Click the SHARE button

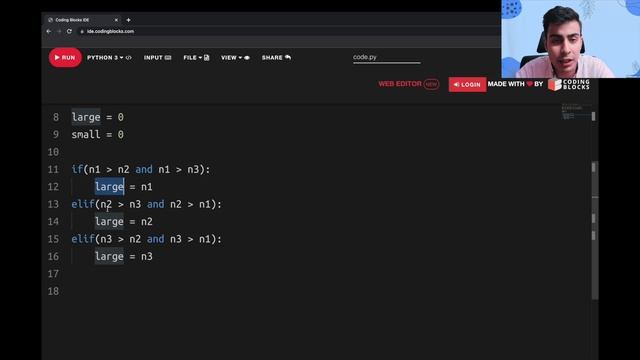[276, 58]
